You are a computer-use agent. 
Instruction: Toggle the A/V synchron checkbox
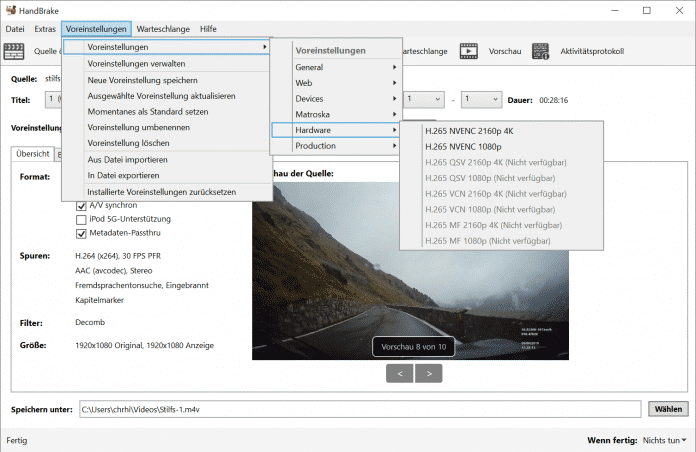[82, 205]
